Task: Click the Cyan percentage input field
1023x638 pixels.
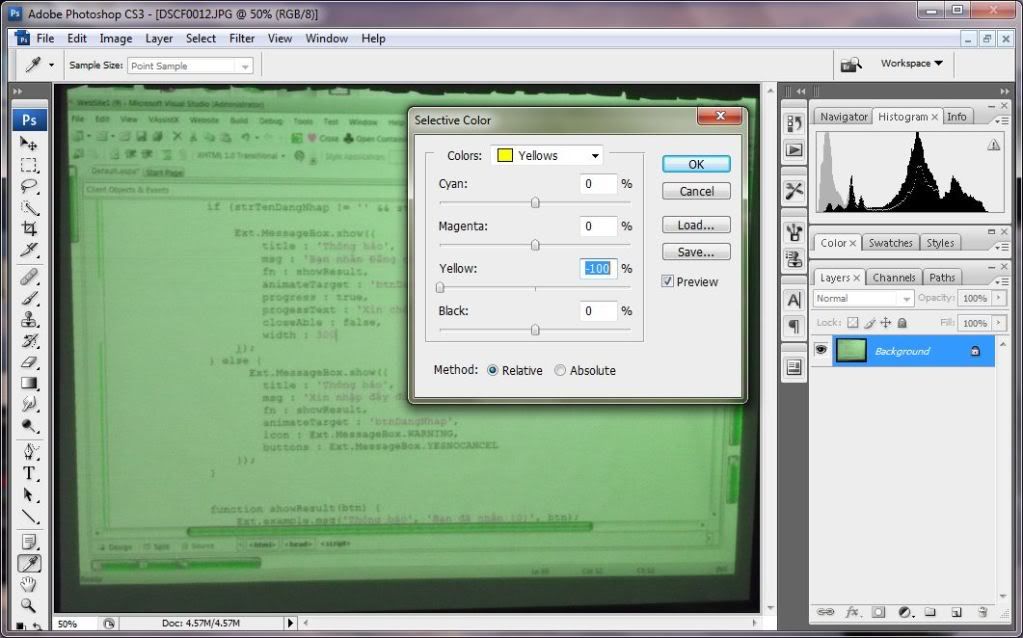Action: coord(598,184)
